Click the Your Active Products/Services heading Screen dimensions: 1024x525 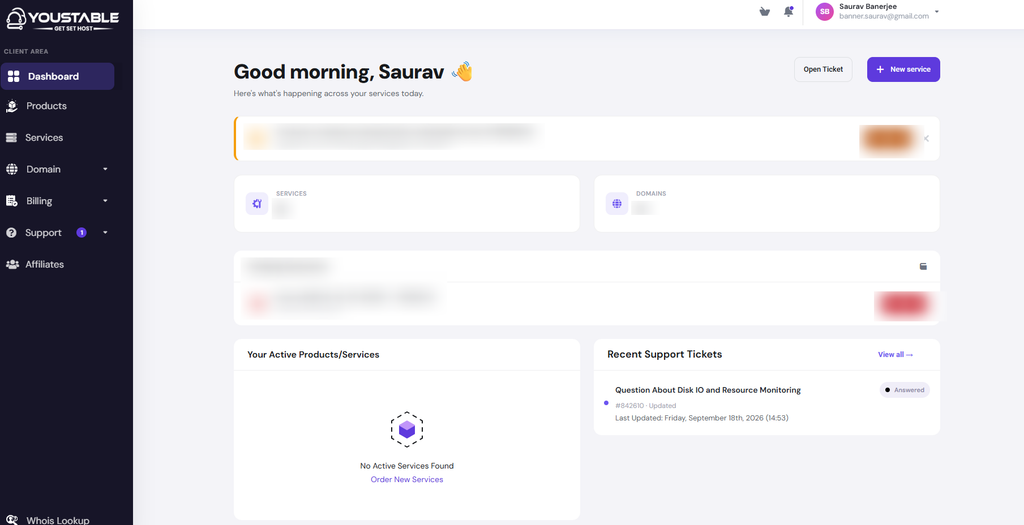tap(313, 355)
